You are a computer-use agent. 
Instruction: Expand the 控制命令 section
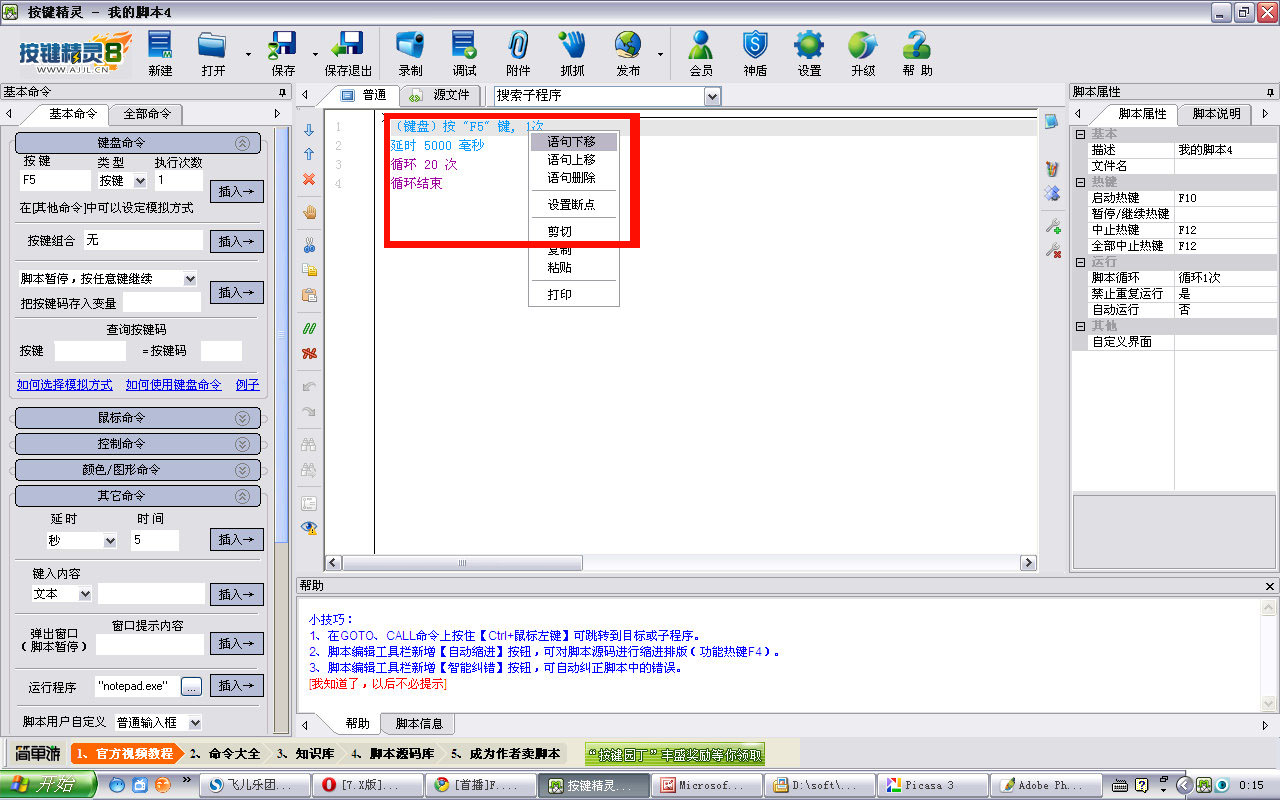tap(137, 444)
